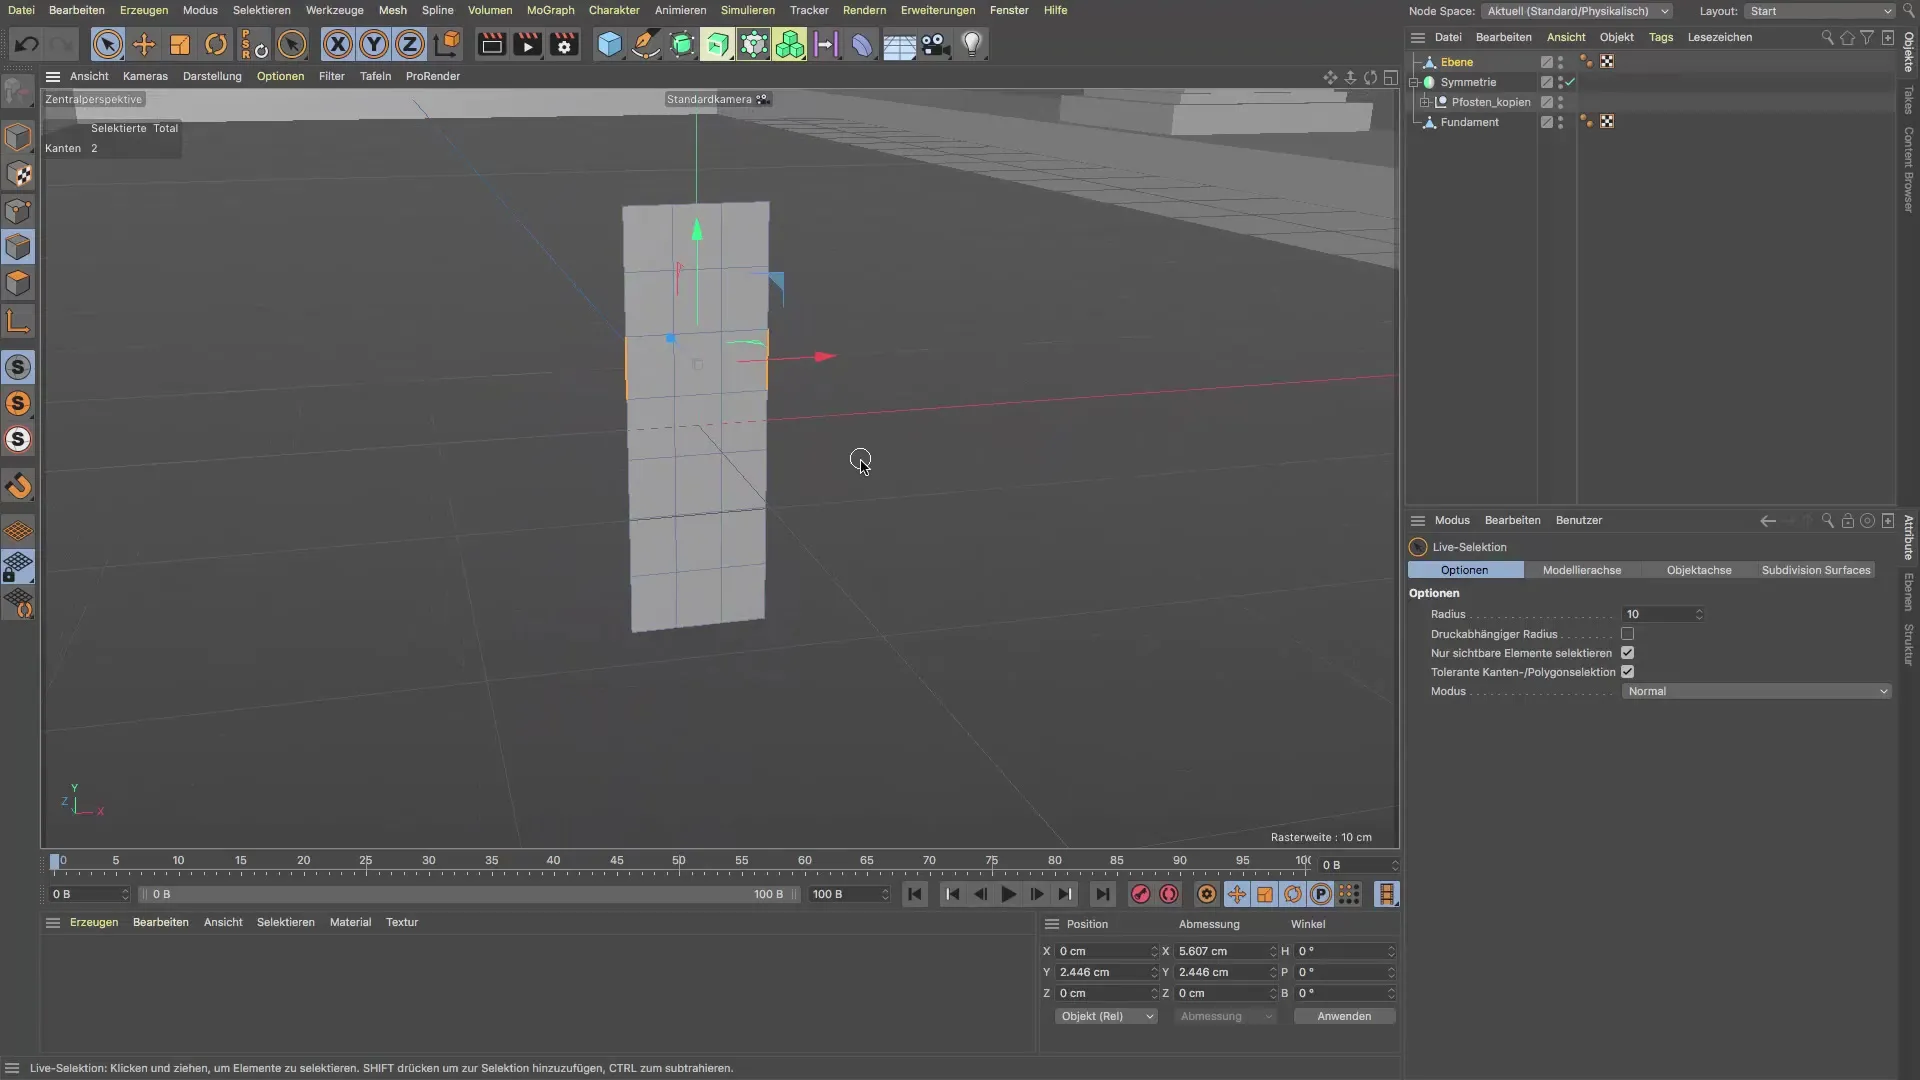The image size is (1920, 1080).
Task: Switch to Points mode in sidebar
Action: (18, 211)
